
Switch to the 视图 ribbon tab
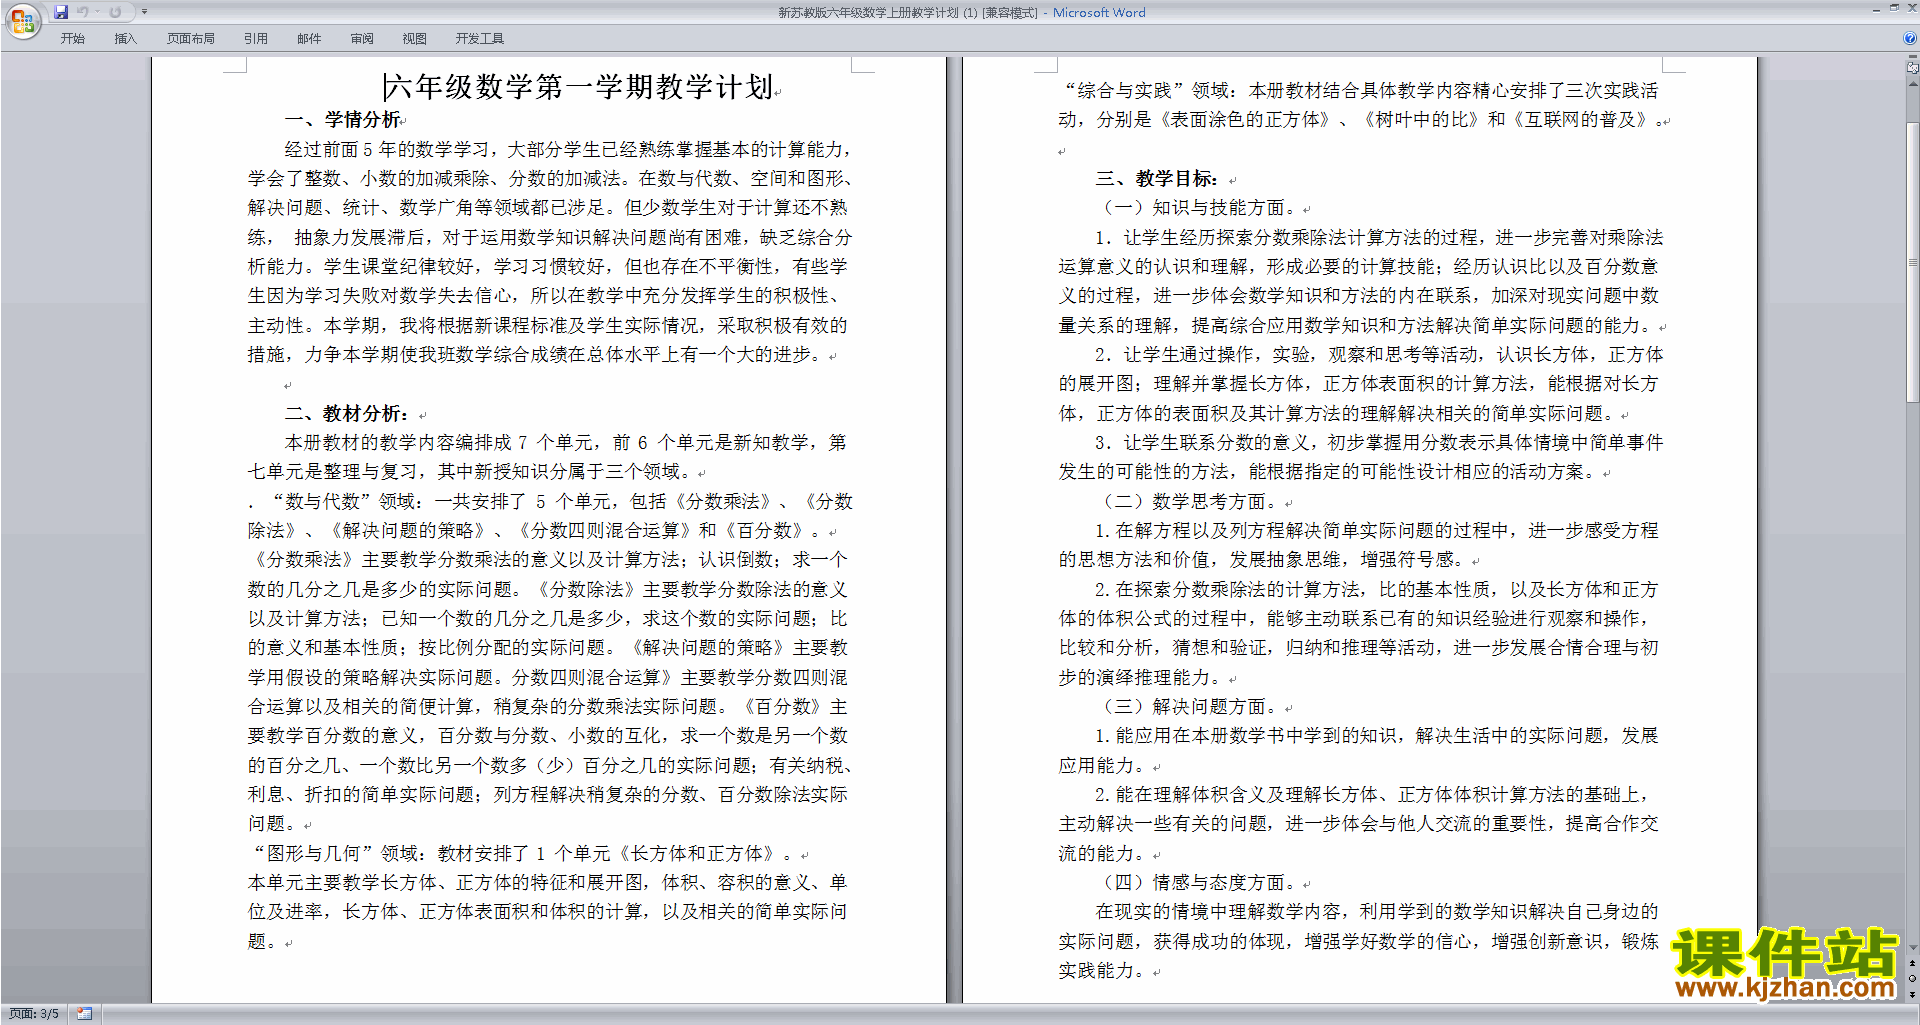coord(415,38)
